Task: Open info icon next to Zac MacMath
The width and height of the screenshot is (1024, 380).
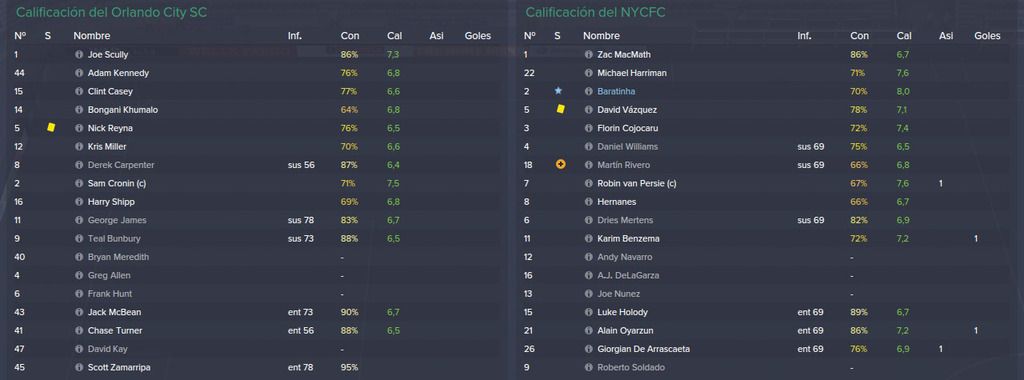Action: click(588, 55)
